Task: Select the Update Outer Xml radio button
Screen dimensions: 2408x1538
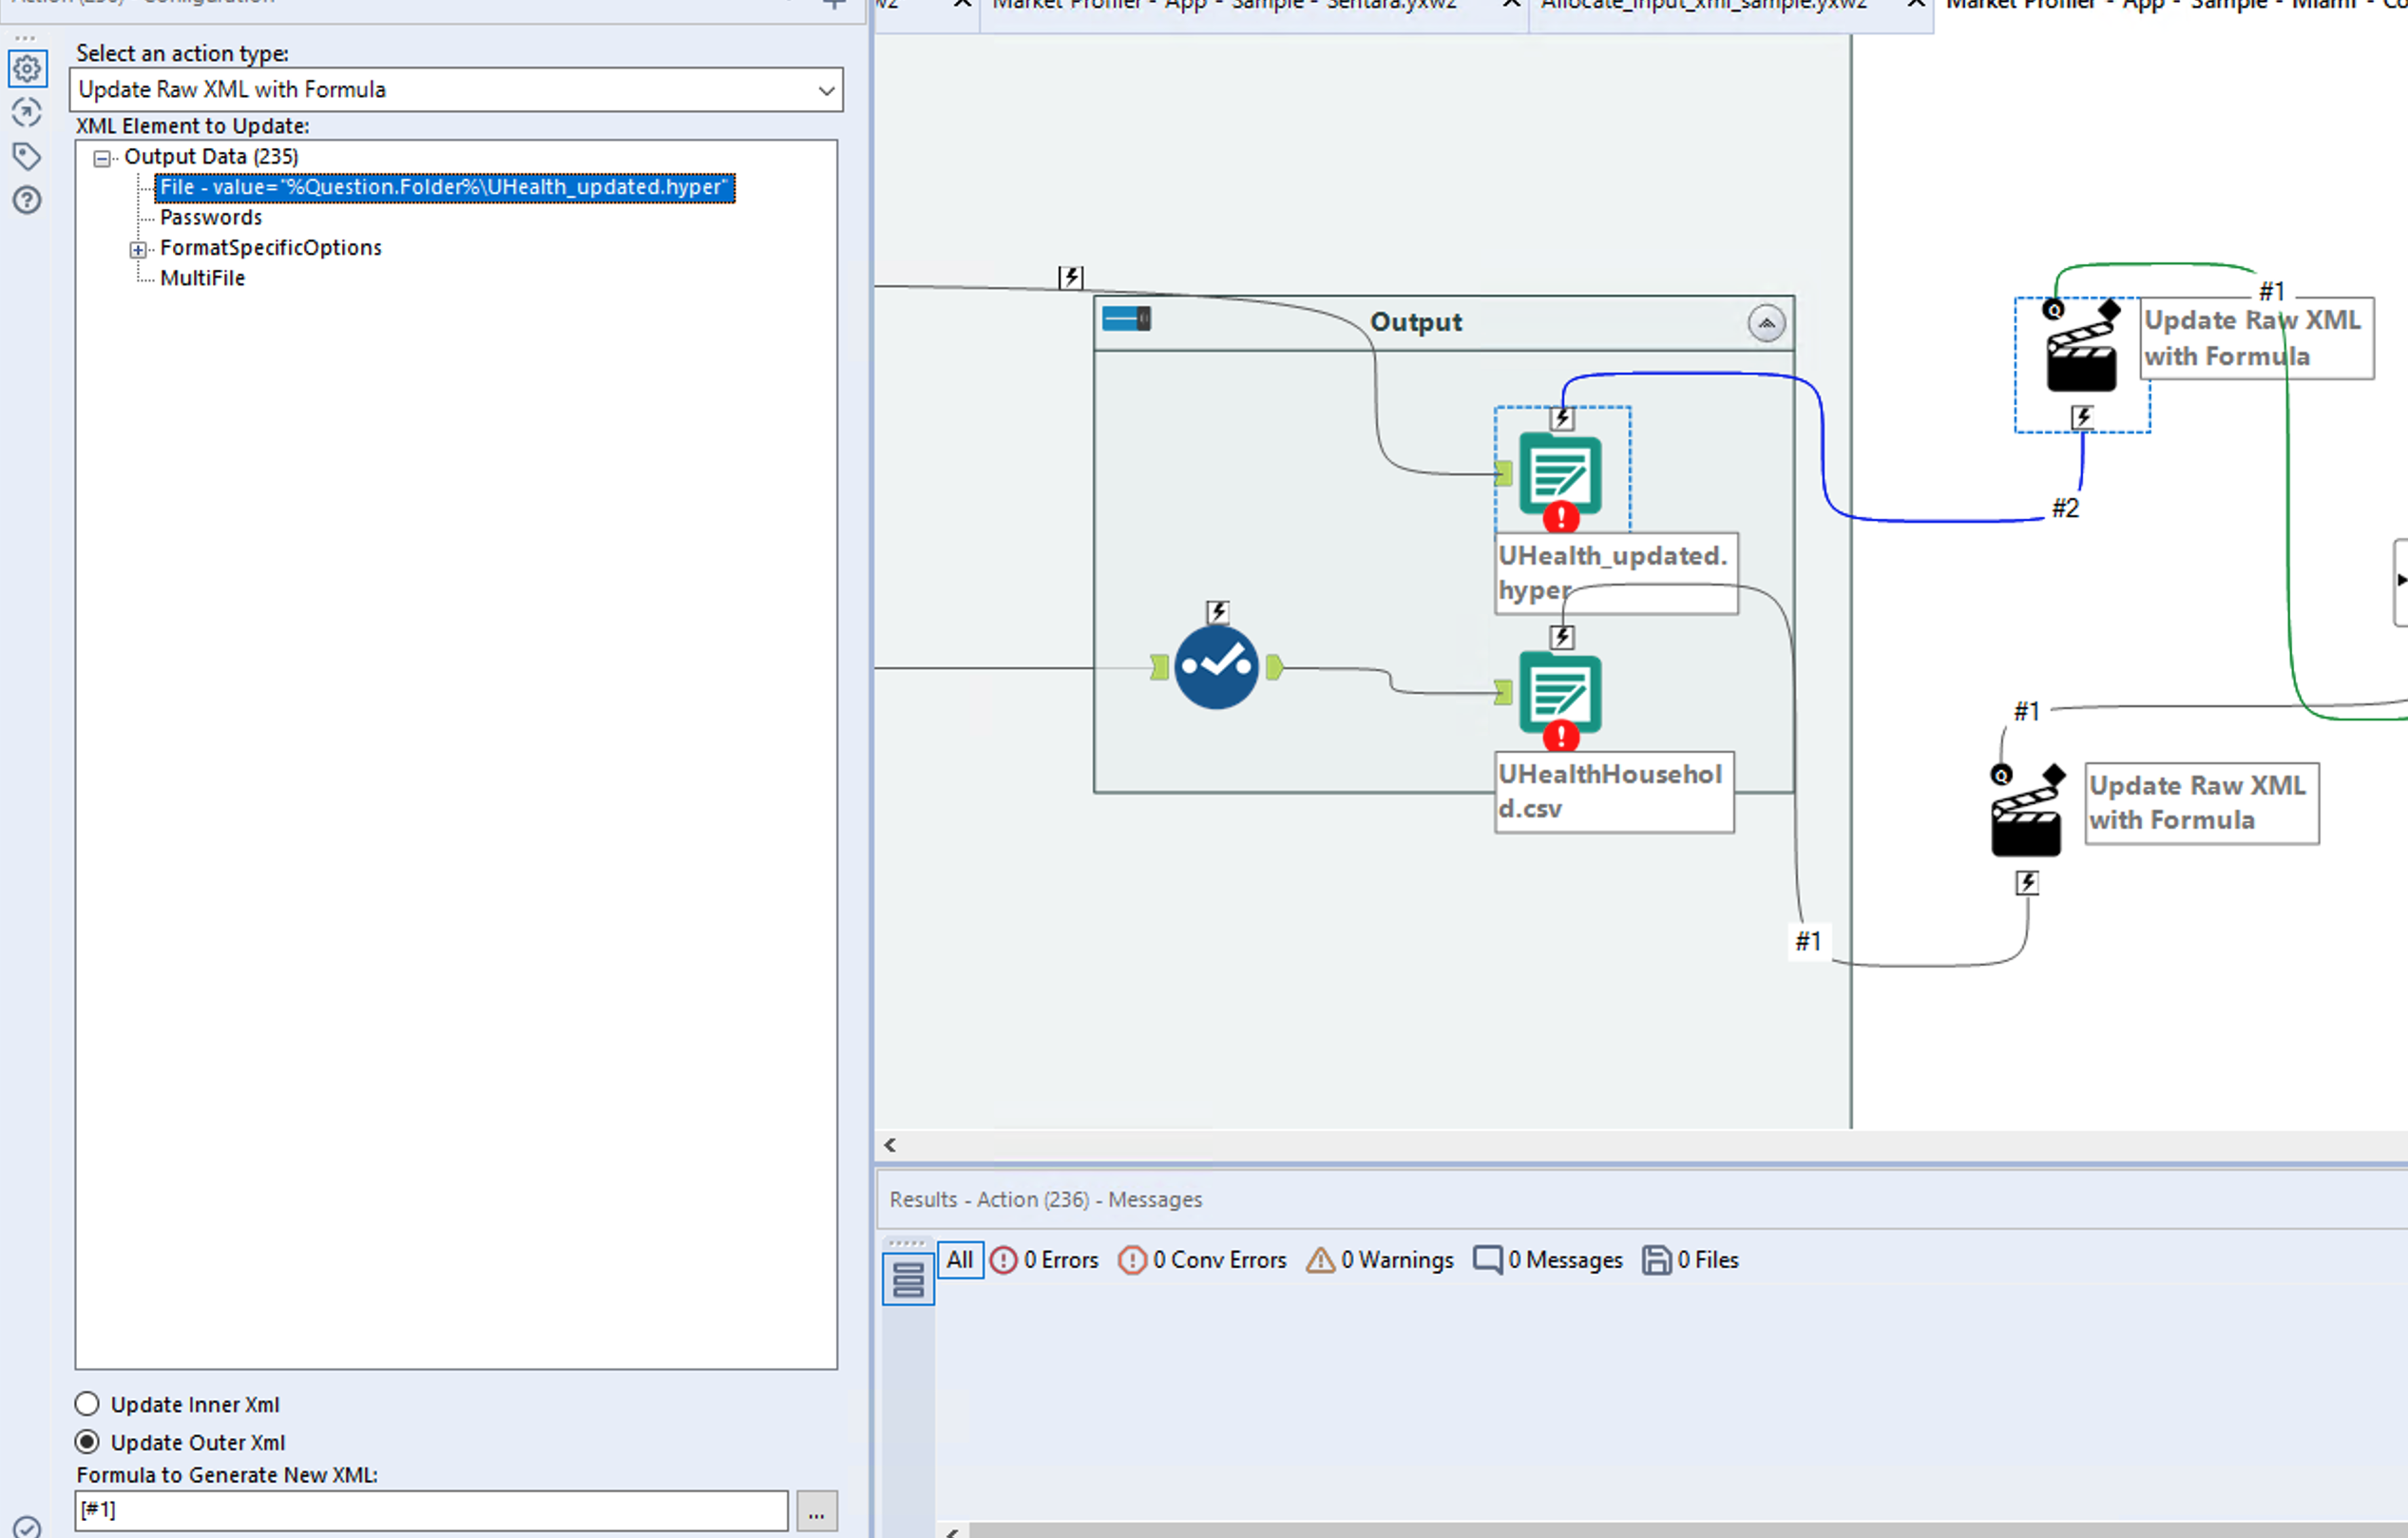Action: point(87,1441)
